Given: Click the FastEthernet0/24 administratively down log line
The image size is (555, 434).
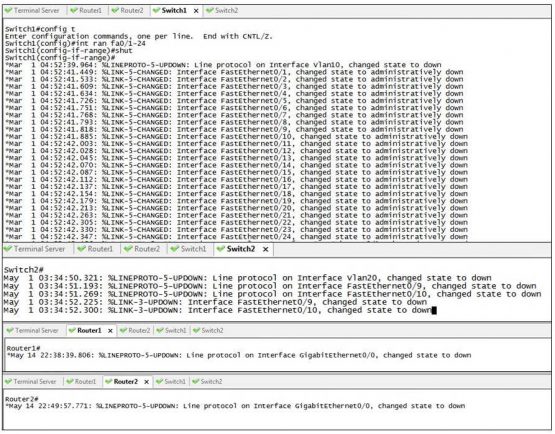Looking at the screenshot, I should [236, 237].
